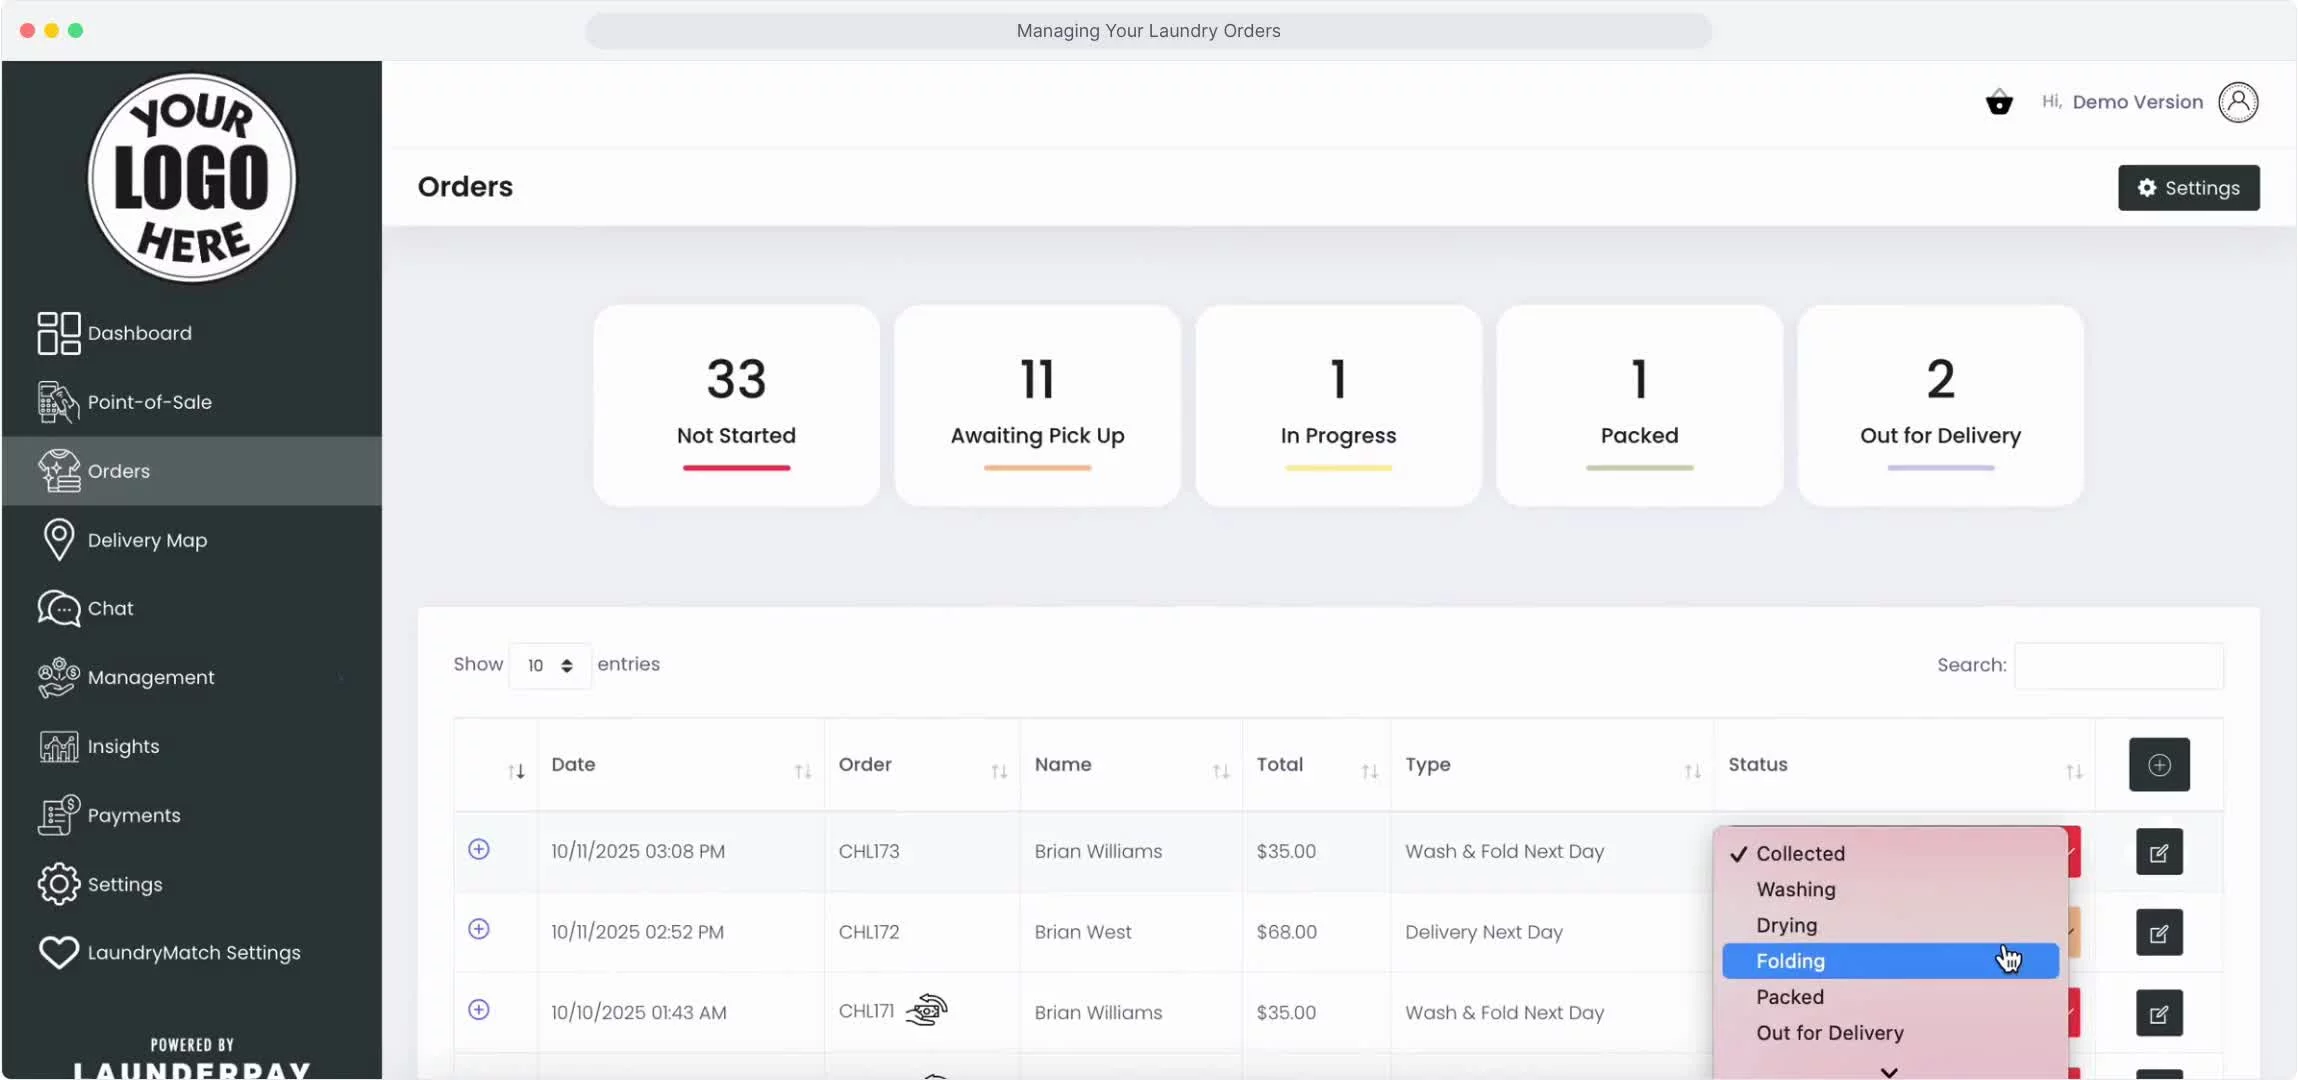The width and height of the screenshot is (2298, 1080).
Task: Expand the Management submenu
Action: click(150, 677)
